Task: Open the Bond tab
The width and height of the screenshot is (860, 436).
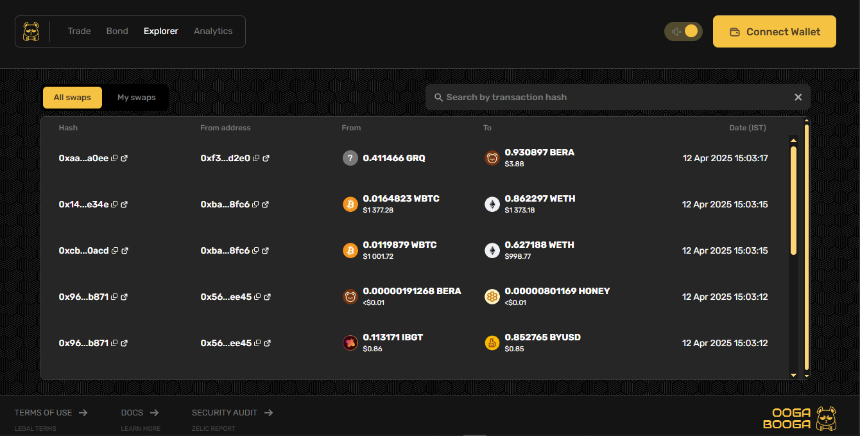Action: (117, 31)
